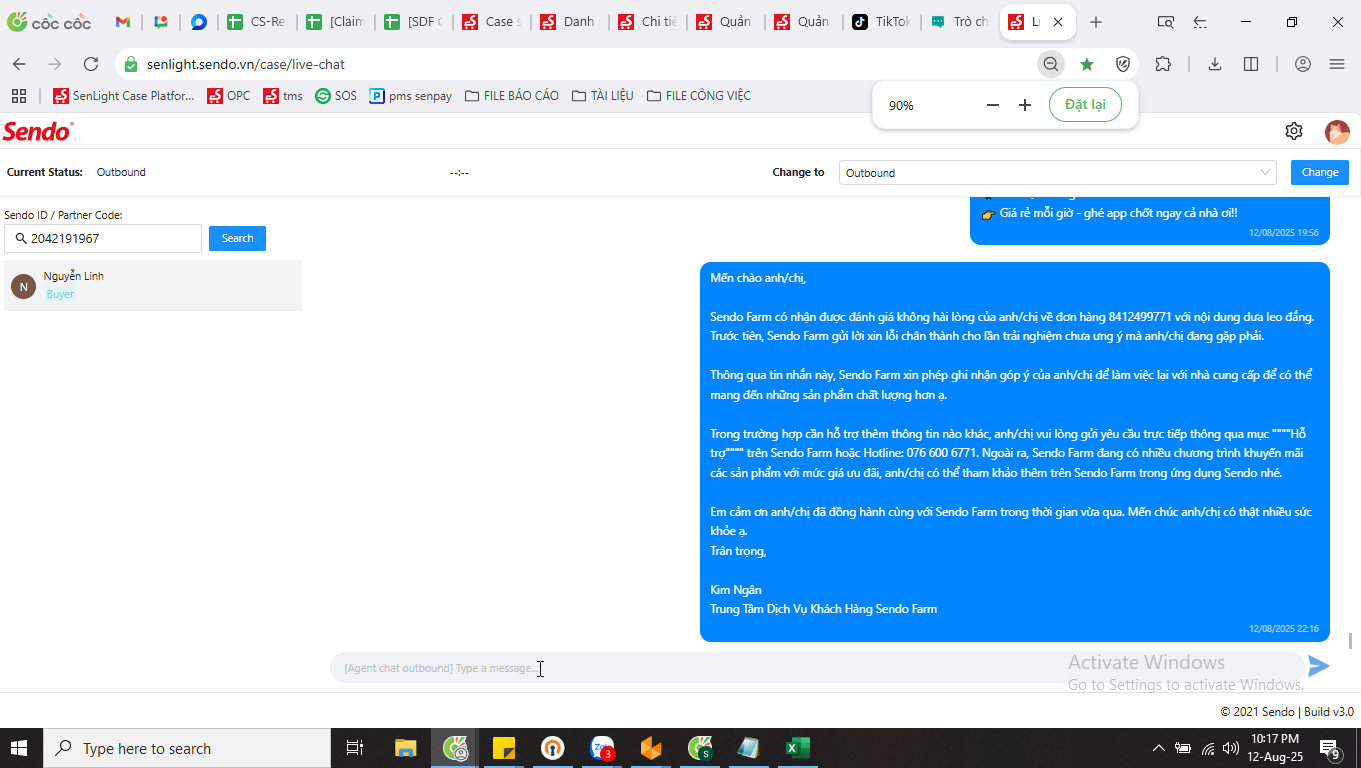Switch to the Trò ch tab
1361x768 pixels.
pos(960,22)
